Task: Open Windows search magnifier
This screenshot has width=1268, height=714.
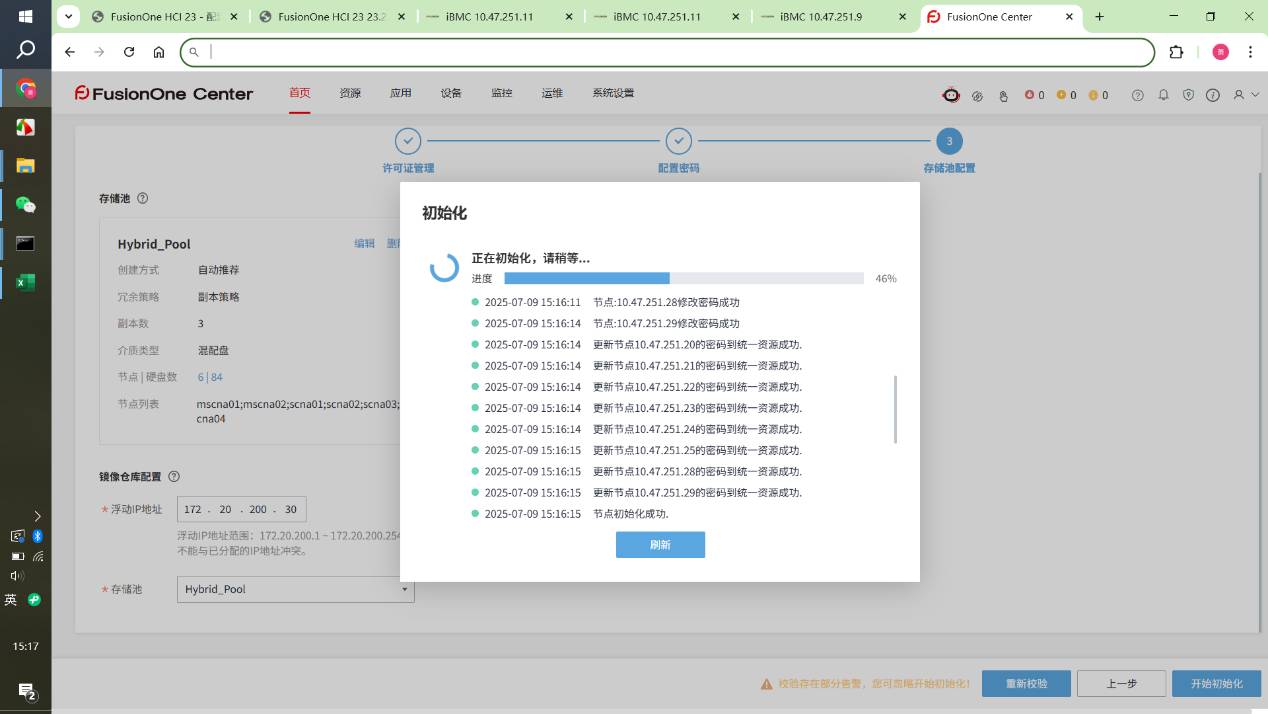Action: pos(26,50)
